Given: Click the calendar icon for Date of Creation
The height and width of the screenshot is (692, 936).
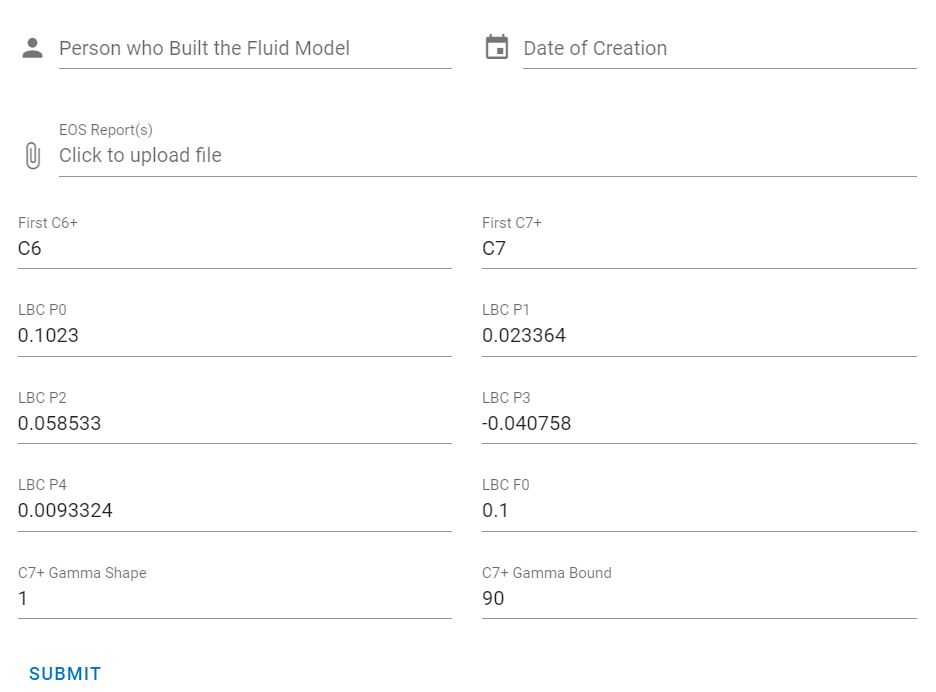Looking at the screenshot, I should (497, 47).
